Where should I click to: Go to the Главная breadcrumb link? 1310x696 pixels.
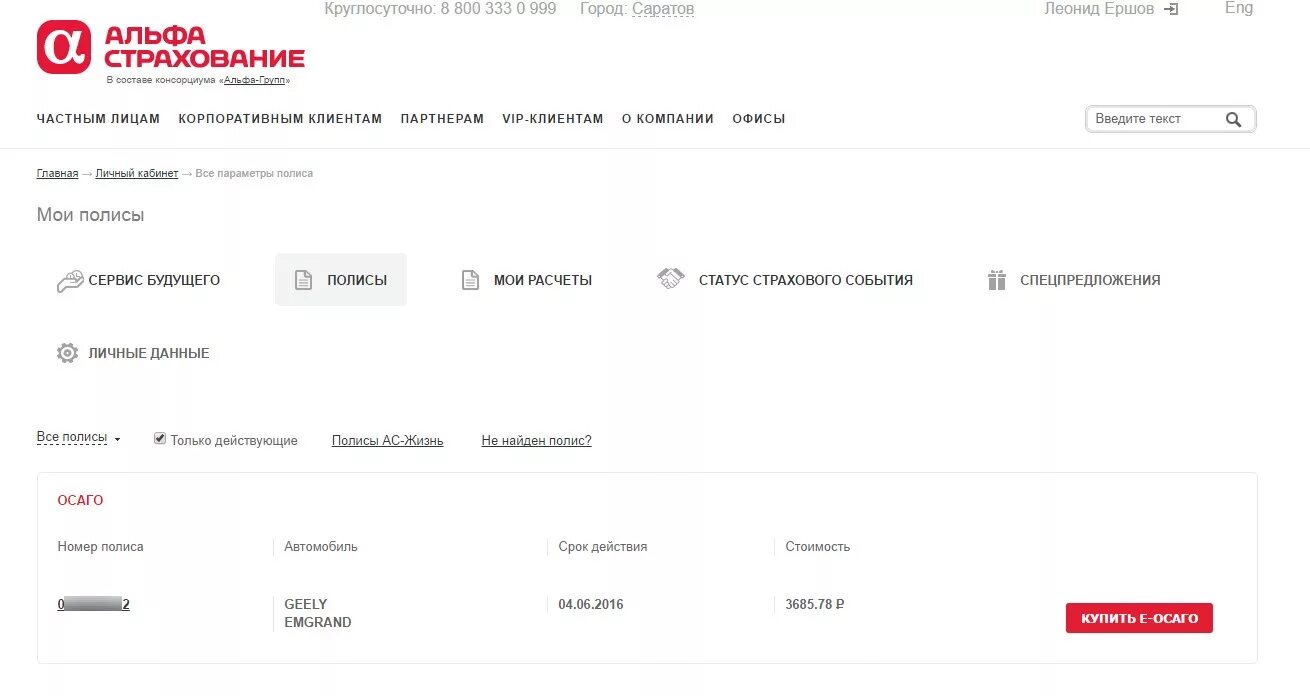tap(57, 174)
